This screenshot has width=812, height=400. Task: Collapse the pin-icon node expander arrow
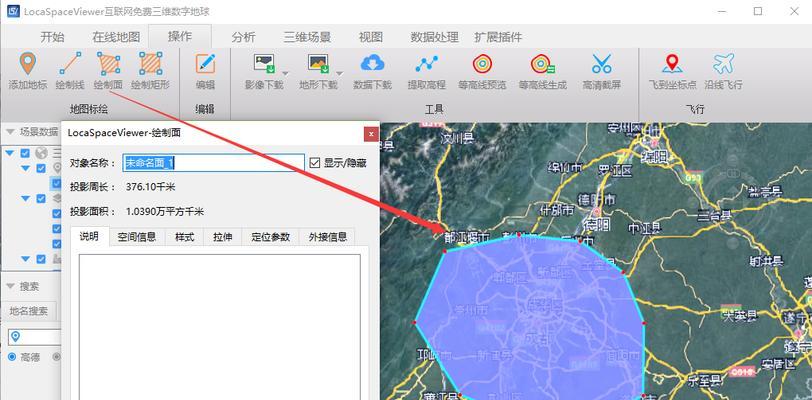point(26,168)
